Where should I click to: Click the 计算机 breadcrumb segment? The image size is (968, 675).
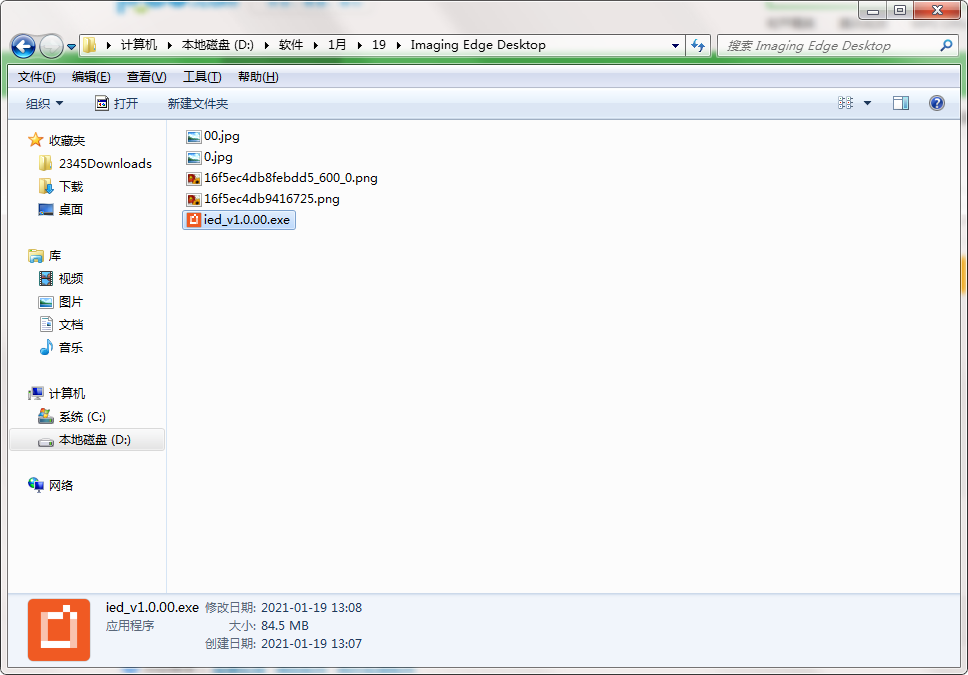139,44
